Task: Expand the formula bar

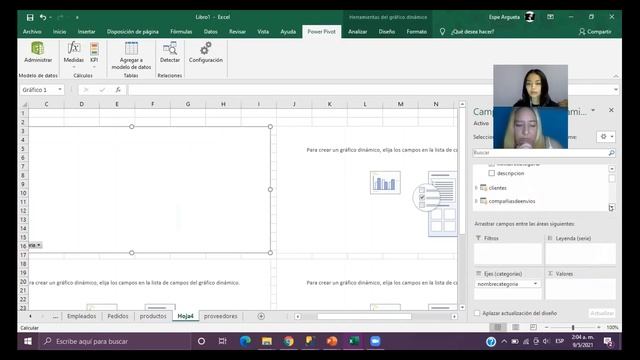Action: (616, 90)
